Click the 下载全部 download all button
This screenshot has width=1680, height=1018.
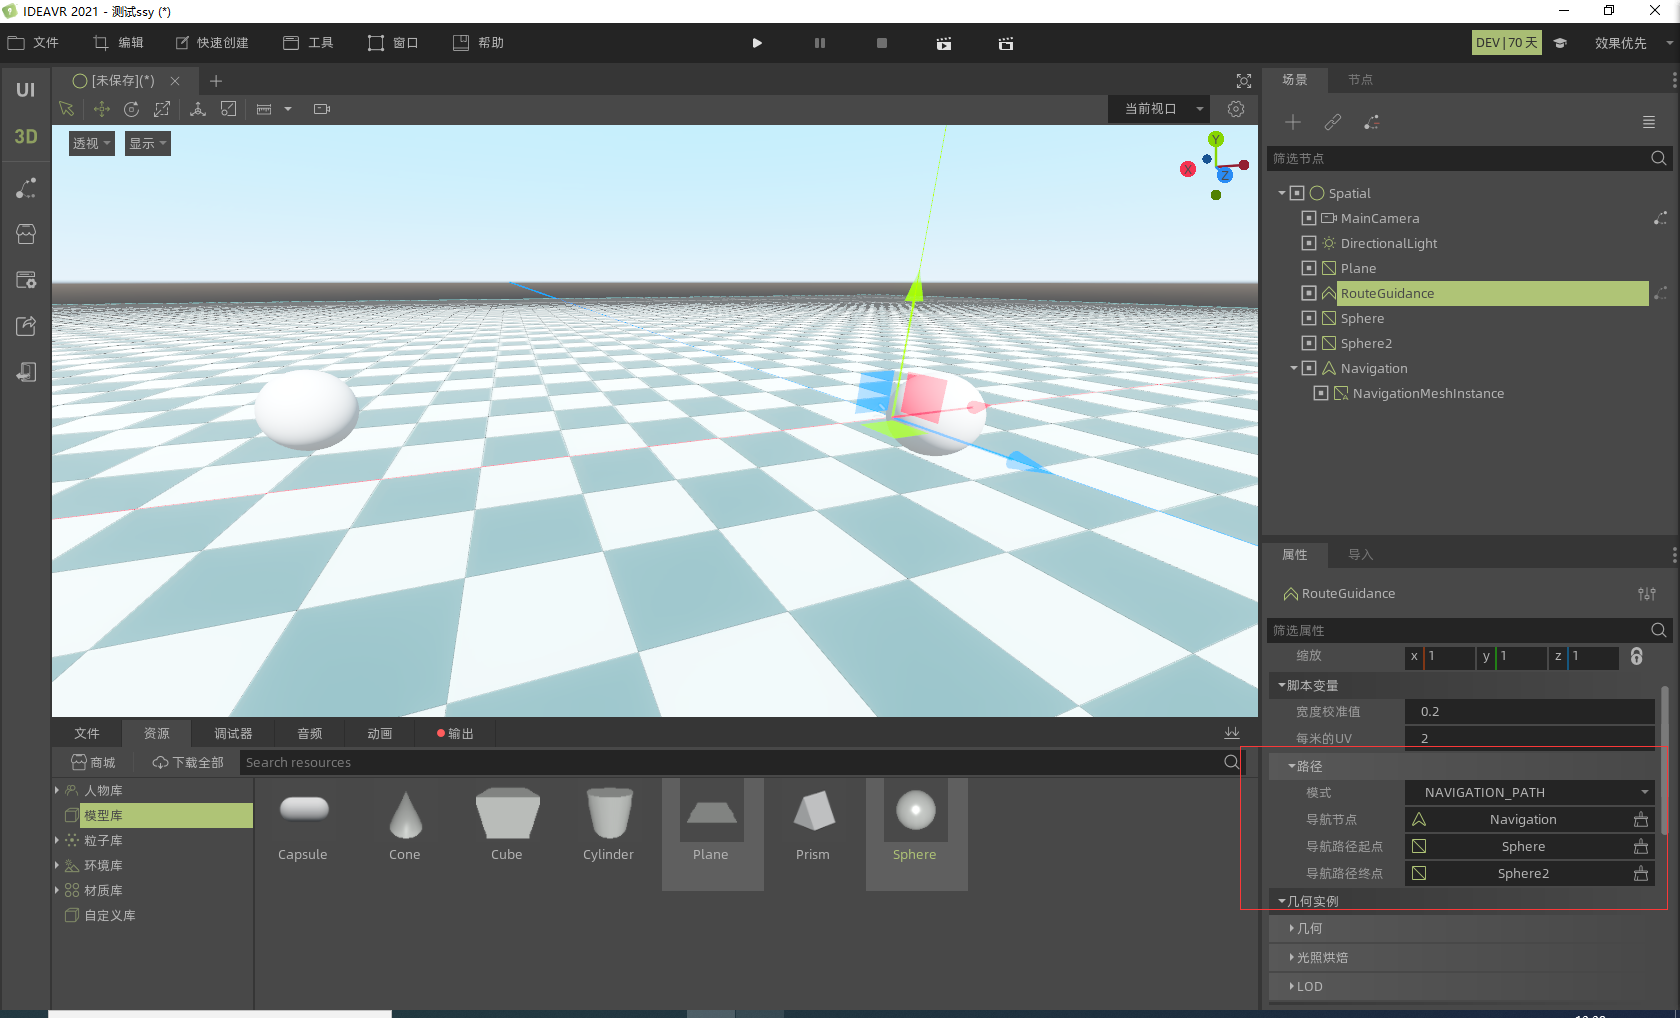point(188,762)
